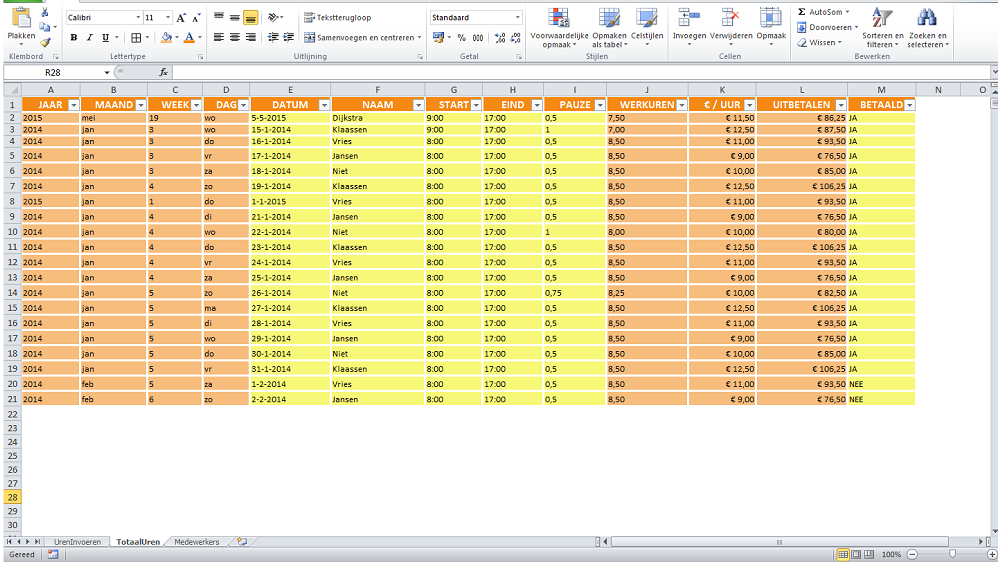
Task: Click the Opmaken als tabel icon
Action: (x=609, y=18)
